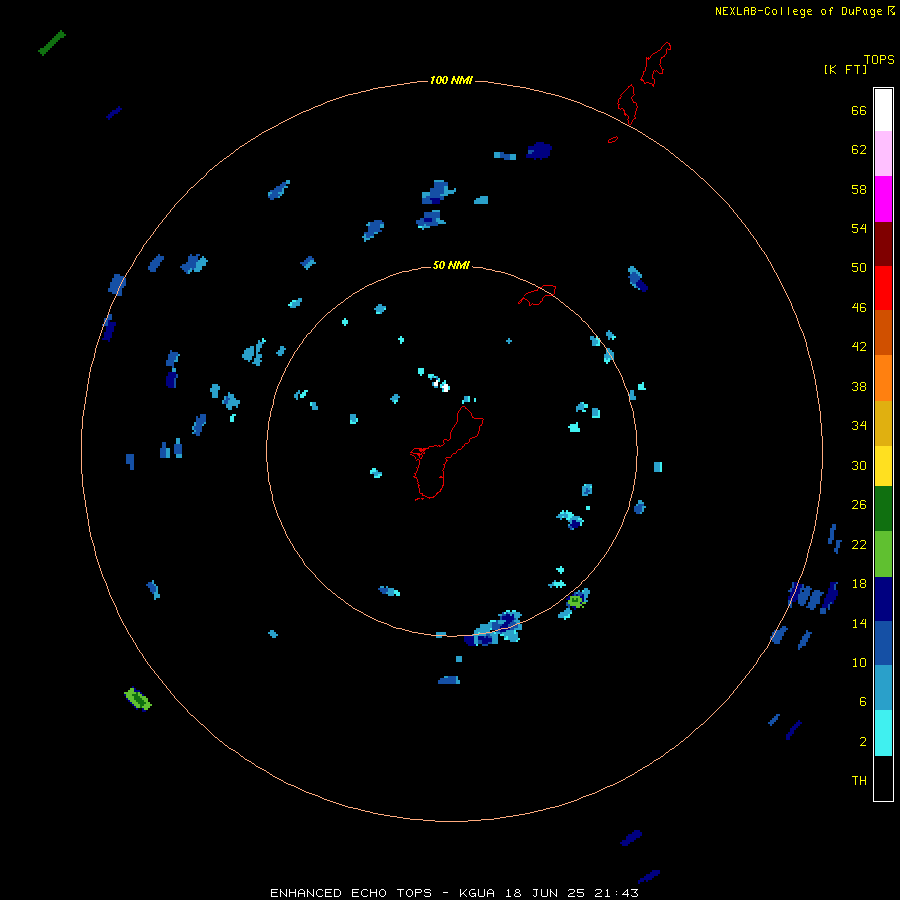Screen dimensions: 900x900
Task: Click the "10" legend value
Action: pyautogui.click(x=859, y=663)
